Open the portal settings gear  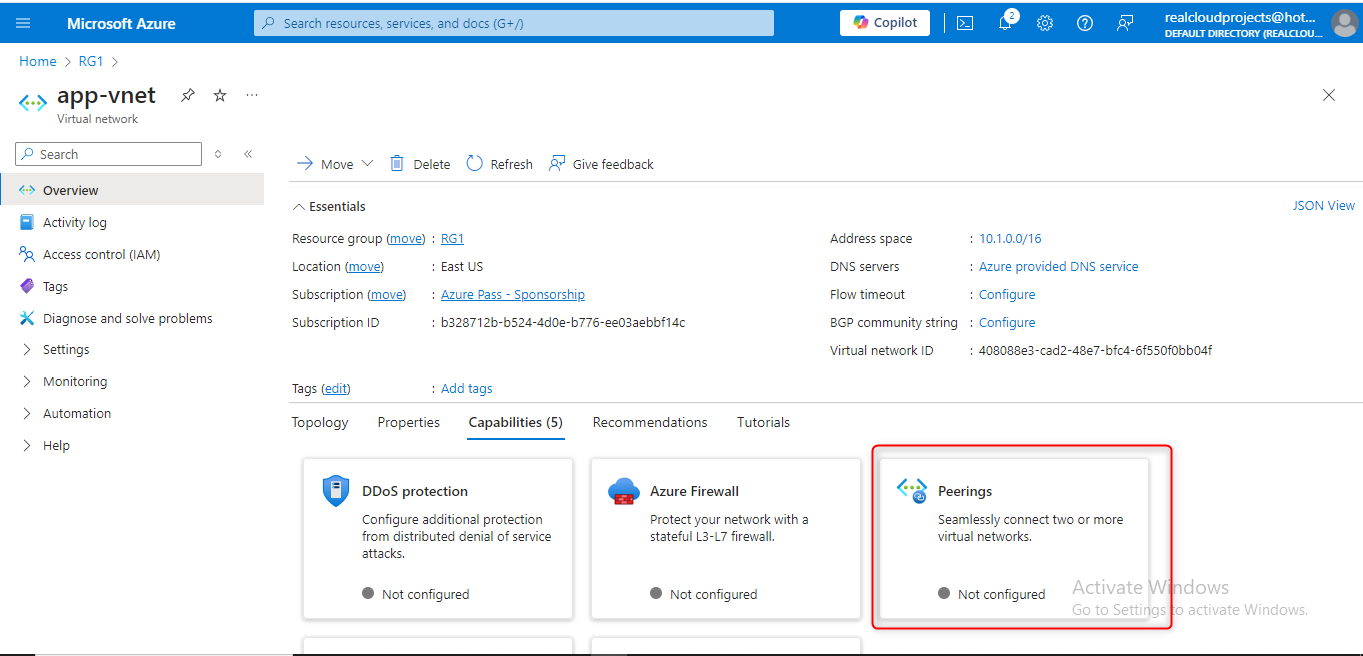(x=1045, y=23)
